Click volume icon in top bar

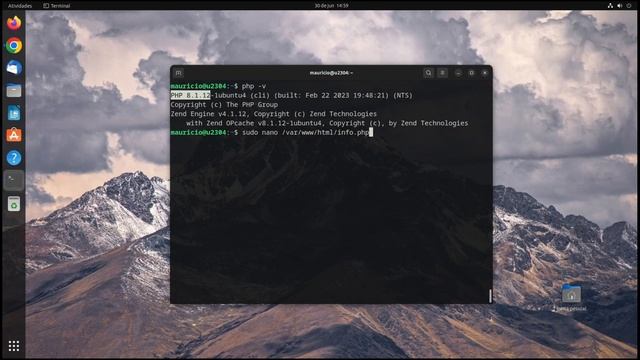pyautogui.click(x=620, y=6)
